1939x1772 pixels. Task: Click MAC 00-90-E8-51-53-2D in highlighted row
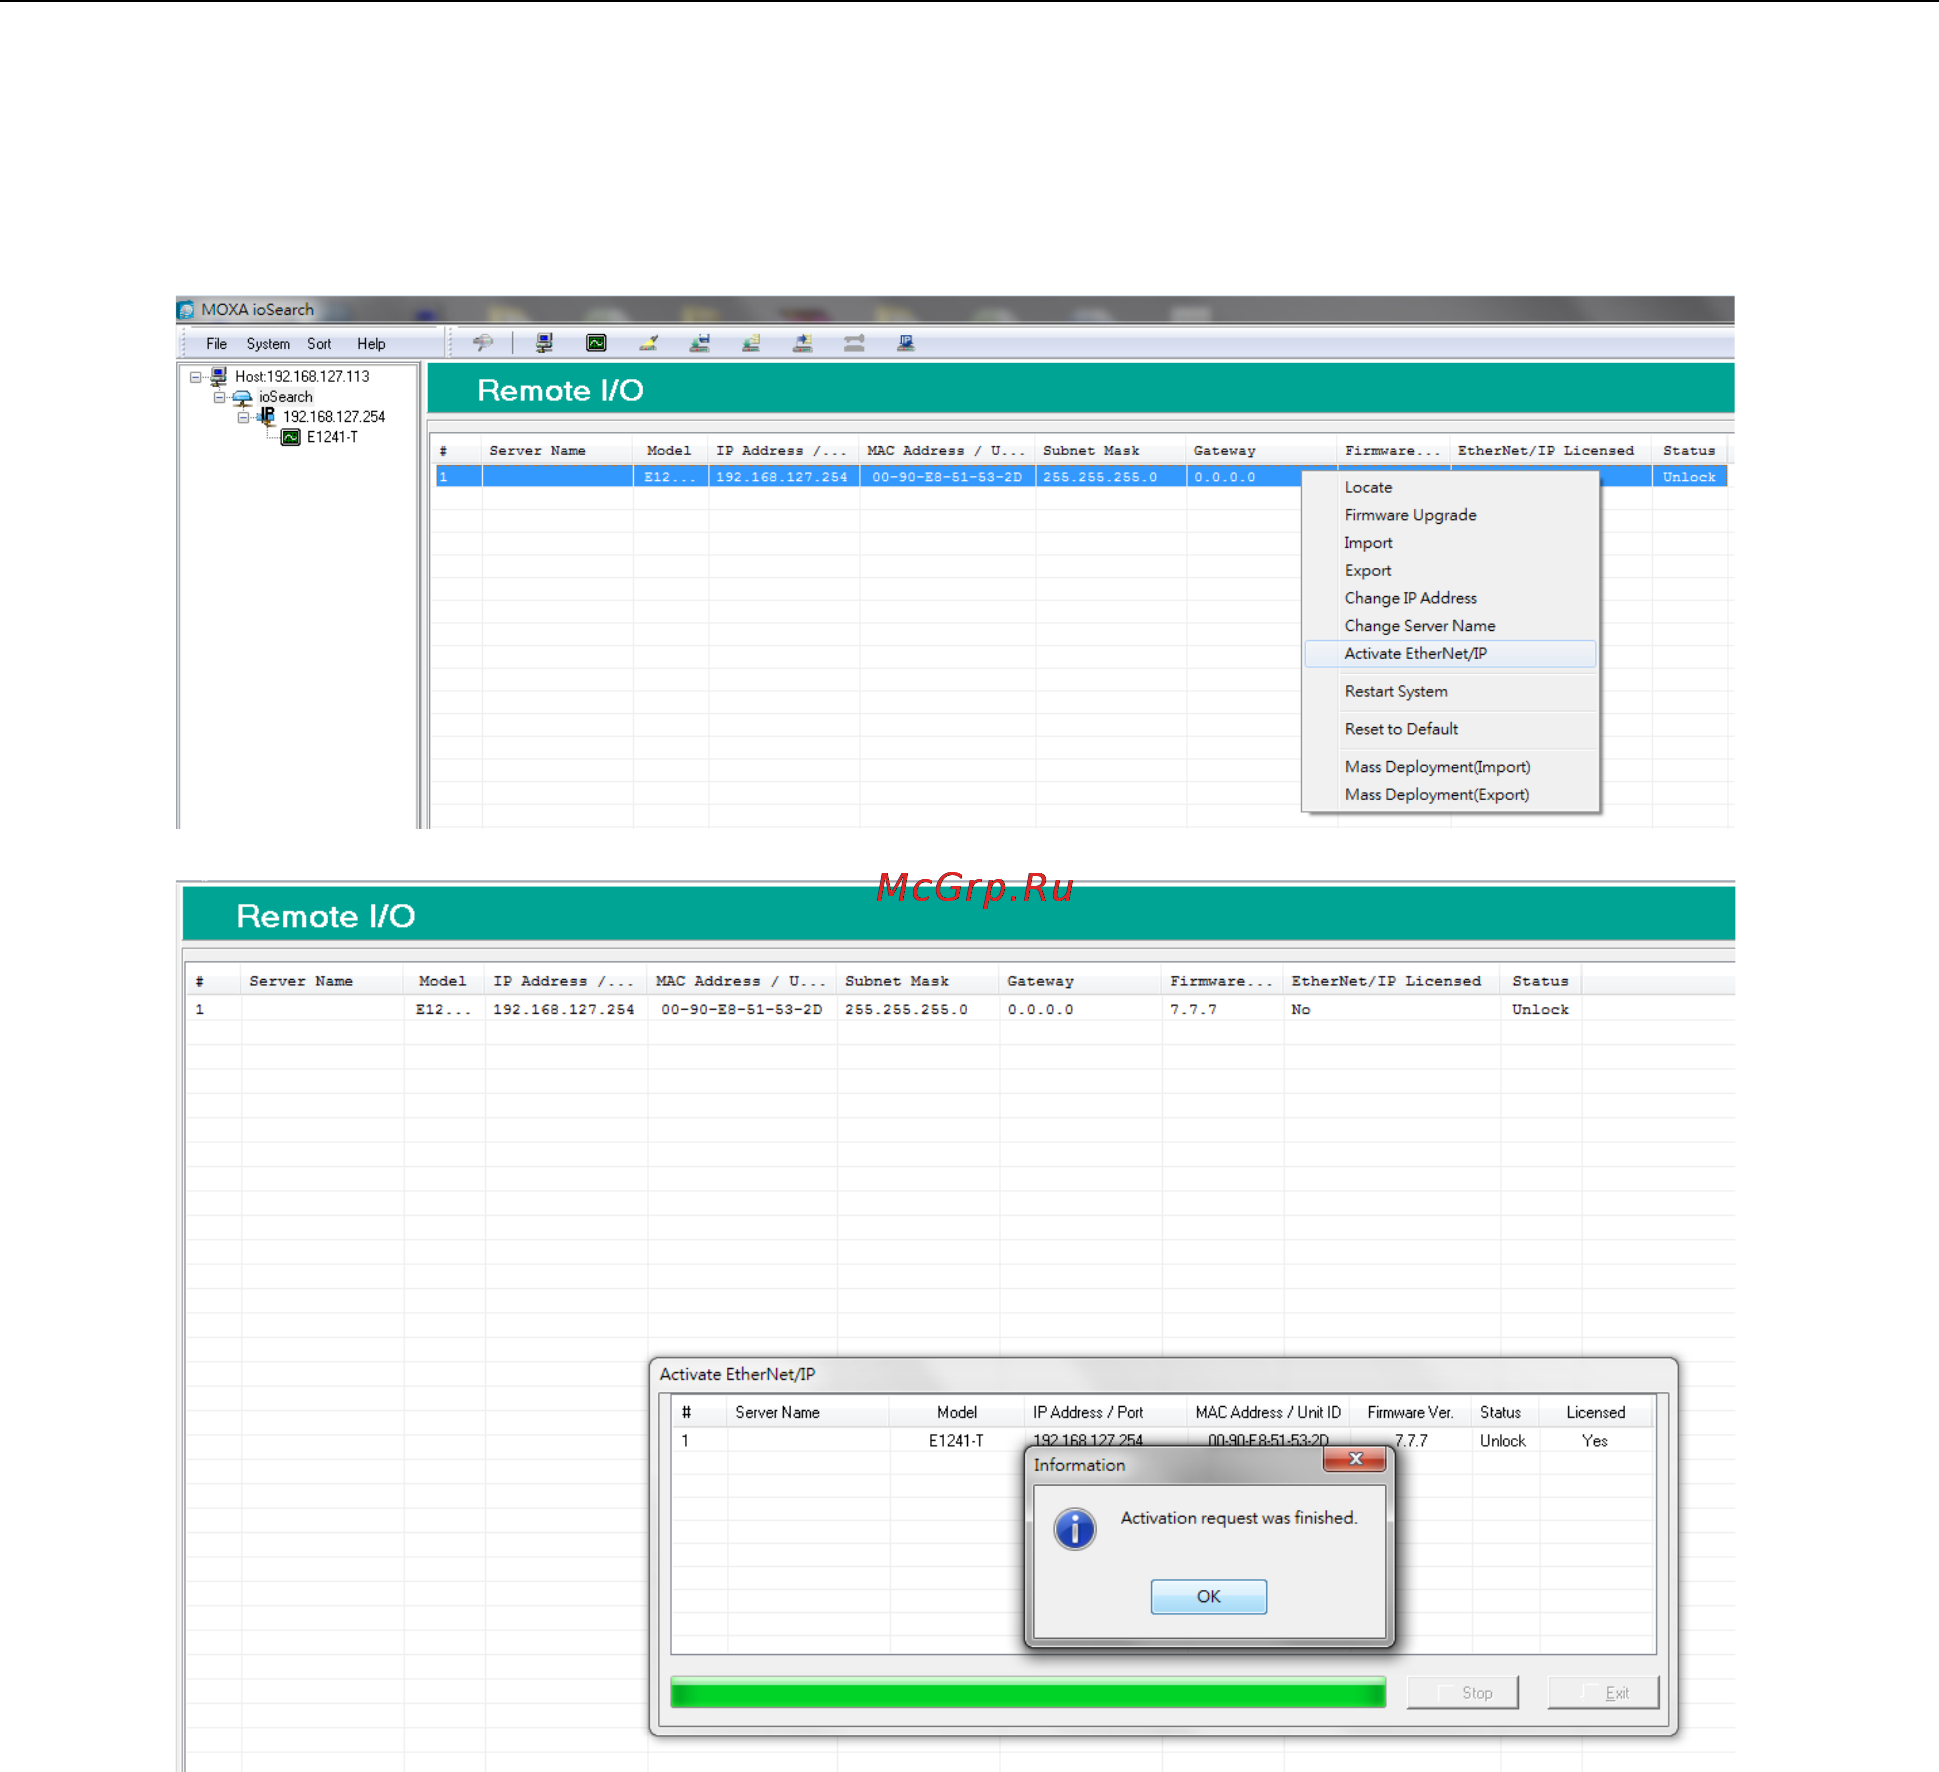(947, 477)
